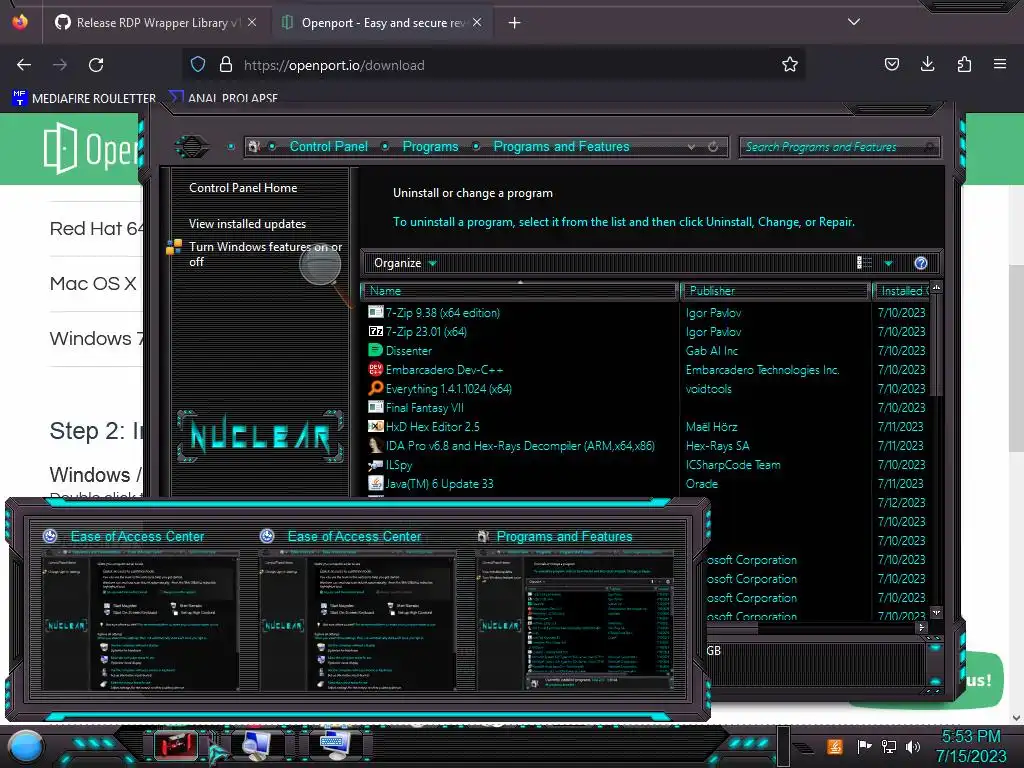Go back with the browser back arrow

coord(24,65)
